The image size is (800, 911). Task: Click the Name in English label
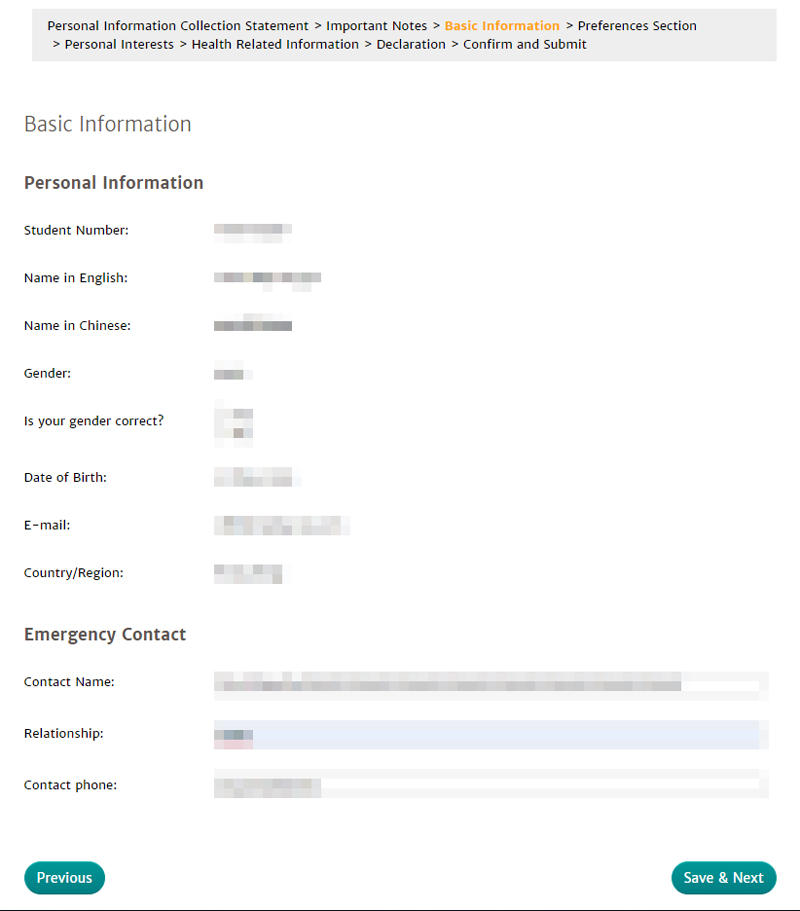(x=76, y=278)
